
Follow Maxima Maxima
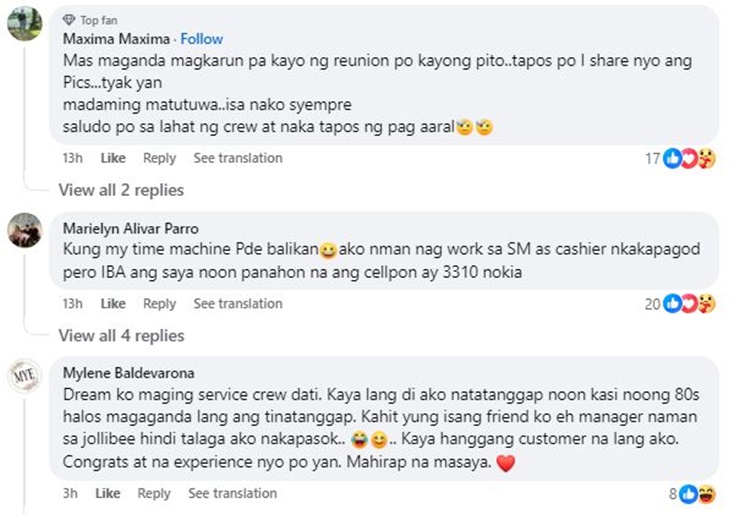pyautogui.click(x=201, y=39)
